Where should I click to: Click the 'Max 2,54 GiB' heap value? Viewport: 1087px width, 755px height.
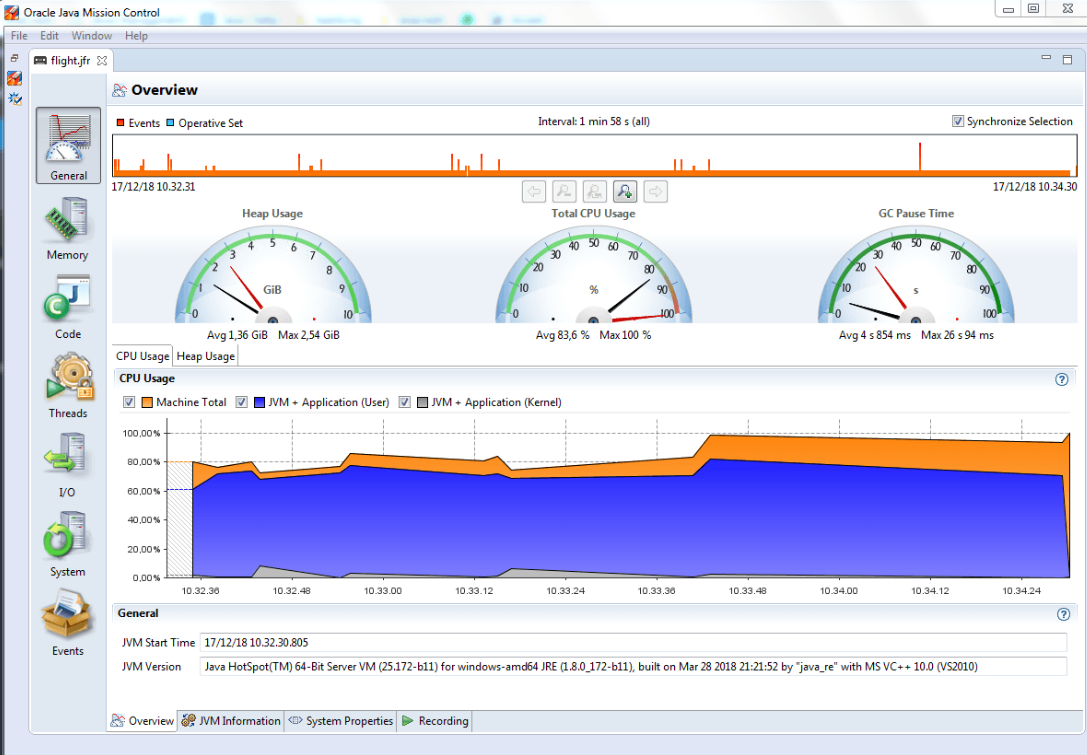[x=308, y=335]
